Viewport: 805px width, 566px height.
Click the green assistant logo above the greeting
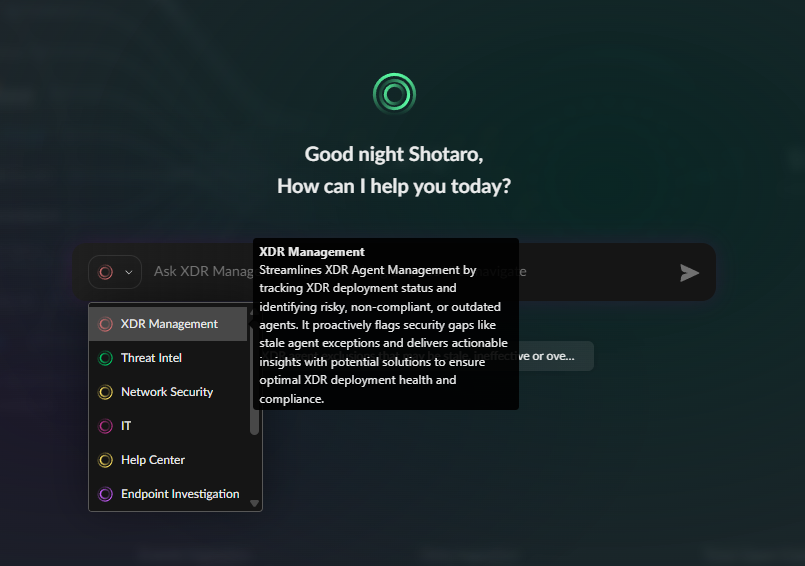[x=394, y=95]
